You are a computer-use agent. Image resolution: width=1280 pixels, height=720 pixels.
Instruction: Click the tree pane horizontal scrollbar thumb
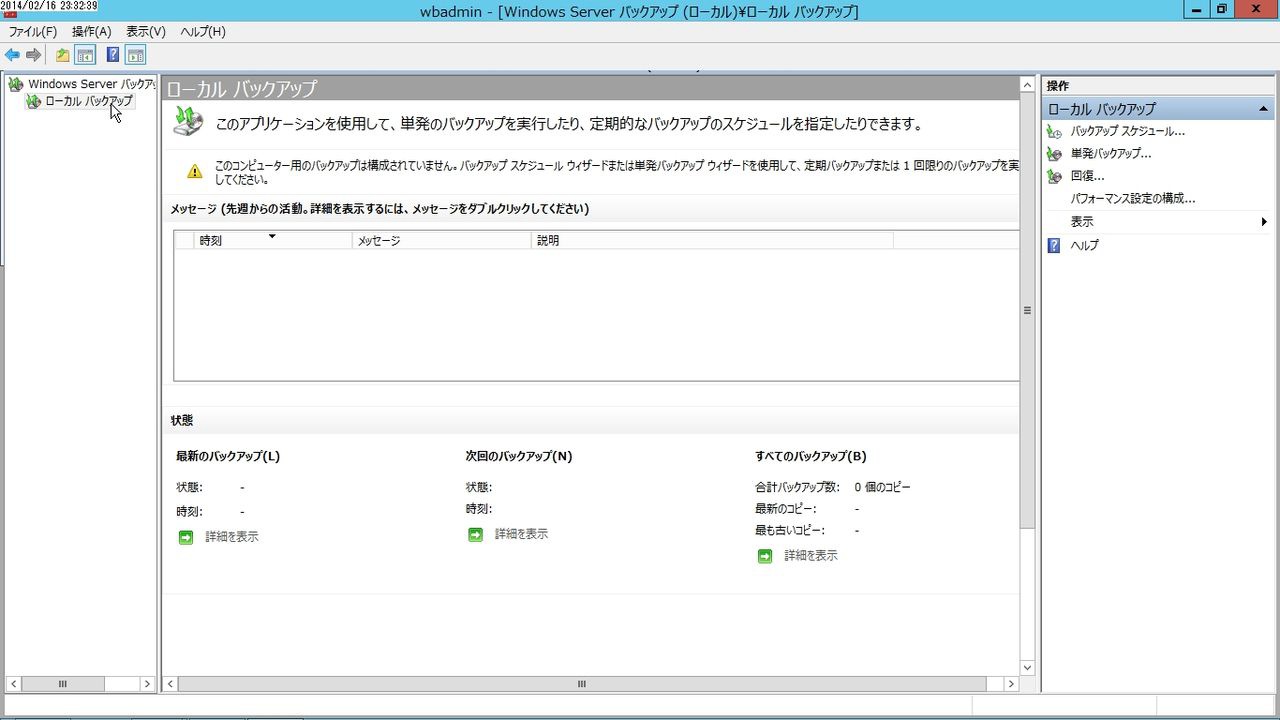tap(63, 684)
